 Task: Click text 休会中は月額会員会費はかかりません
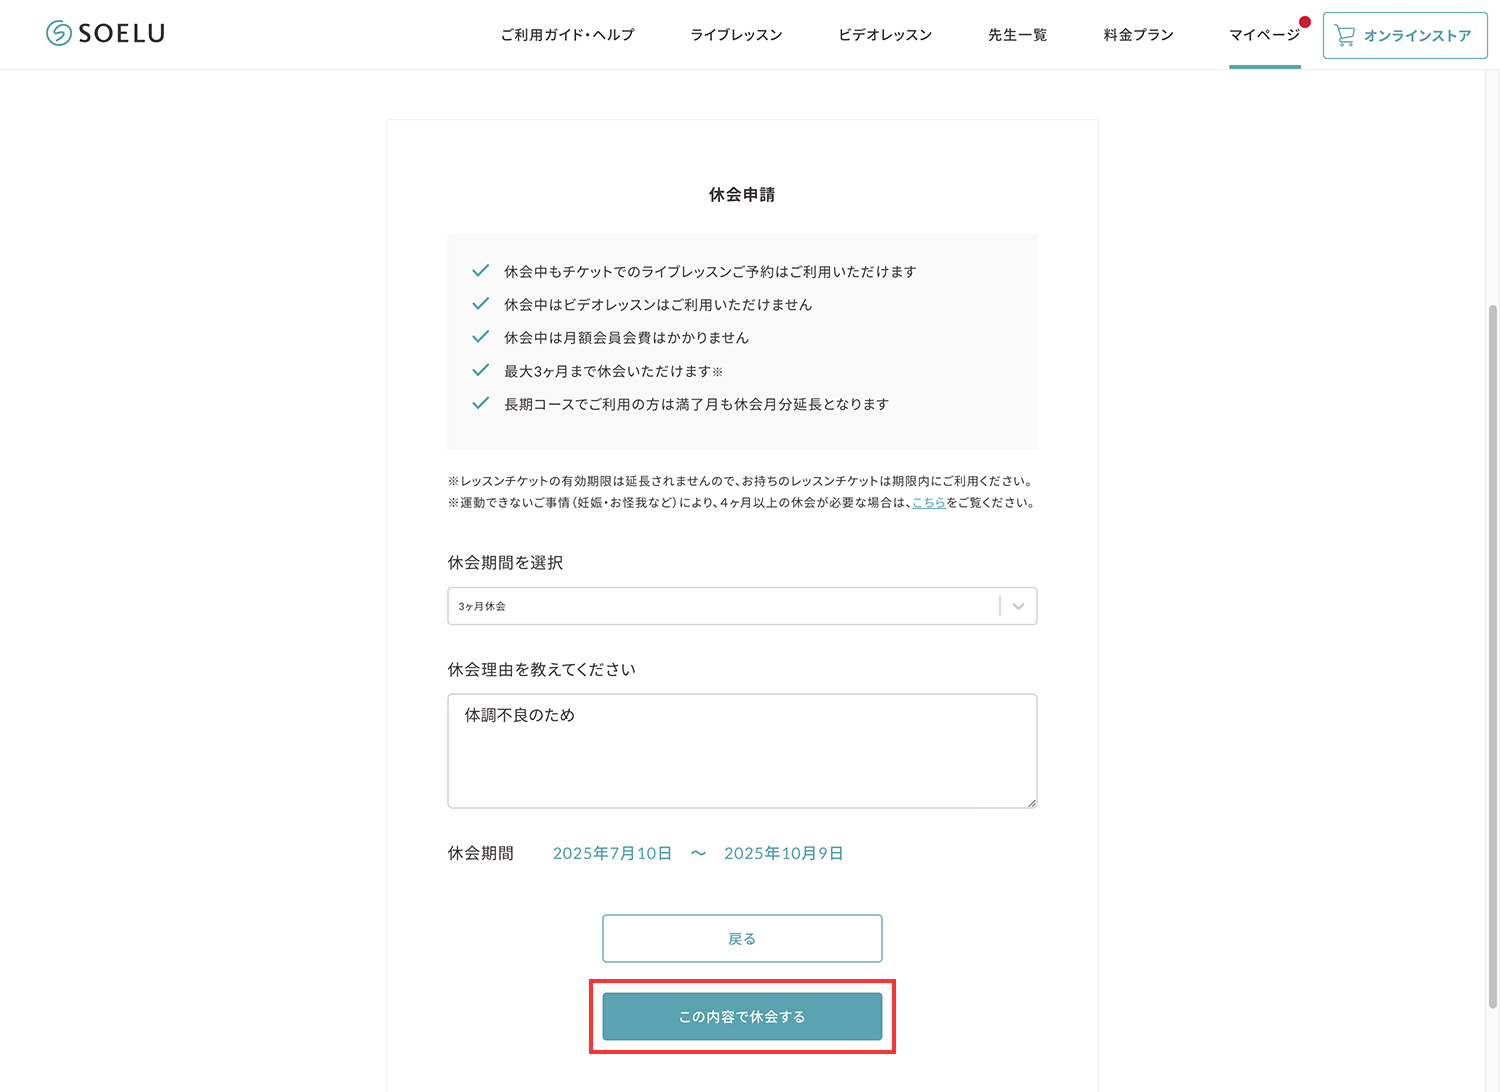point(626,338)
